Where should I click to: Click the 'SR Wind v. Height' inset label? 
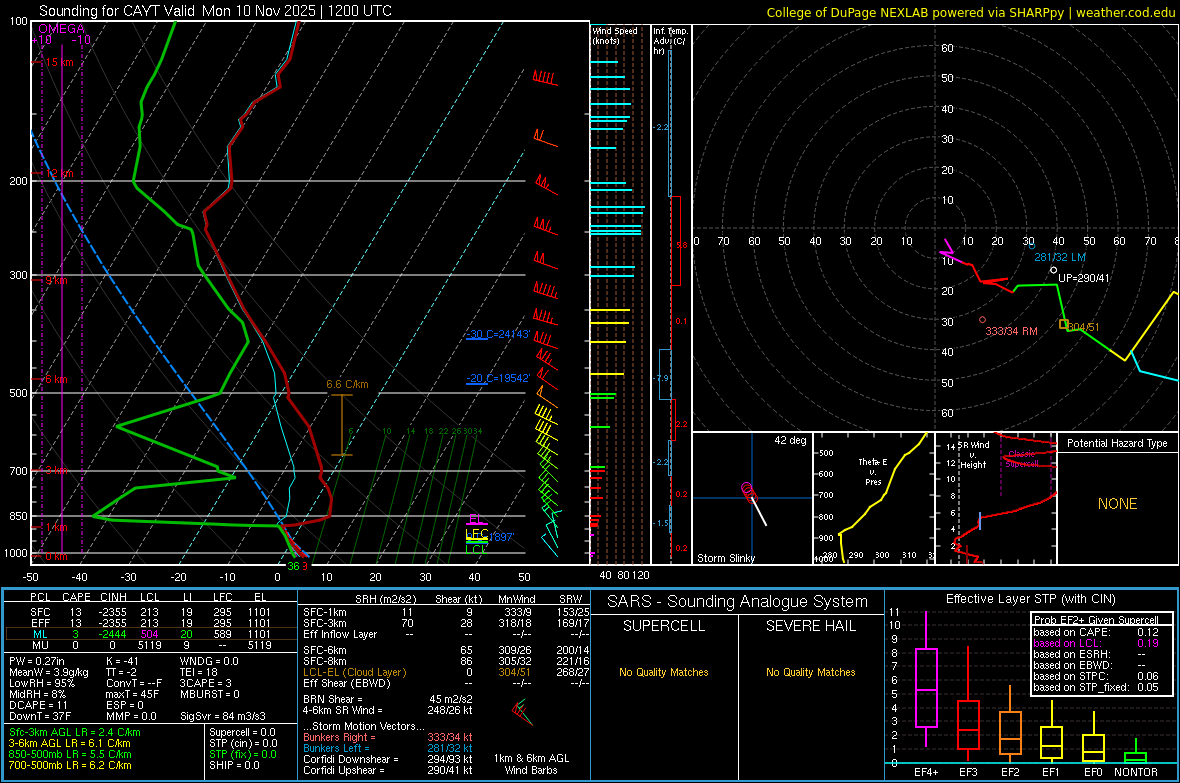pos(974,455)
